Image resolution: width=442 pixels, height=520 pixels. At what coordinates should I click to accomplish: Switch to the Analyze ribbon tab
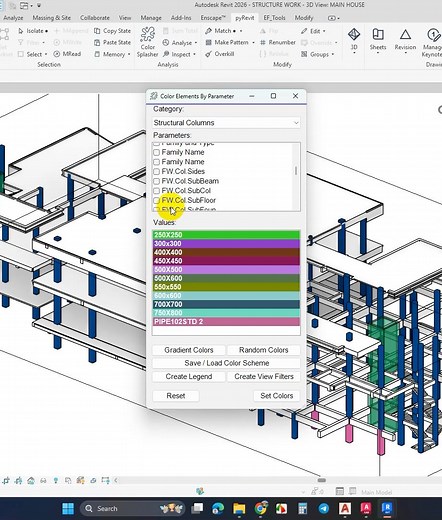[x=13, y=18]
